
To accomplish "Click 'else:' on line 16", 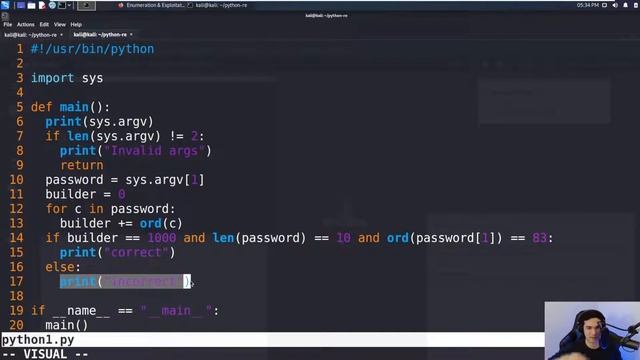I will click(x=63, y=267).
